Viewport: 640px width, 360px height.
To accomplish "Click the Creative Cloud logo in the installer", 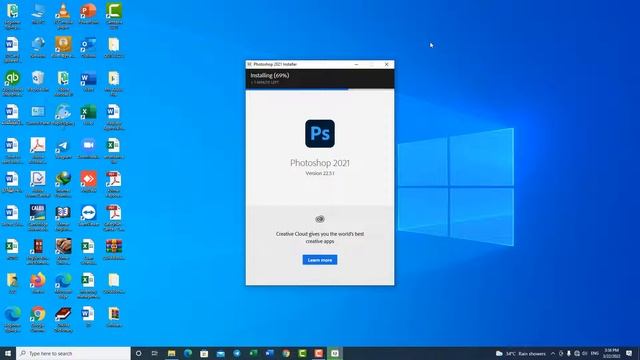I will pyautogui.click(x=320, y=219).
